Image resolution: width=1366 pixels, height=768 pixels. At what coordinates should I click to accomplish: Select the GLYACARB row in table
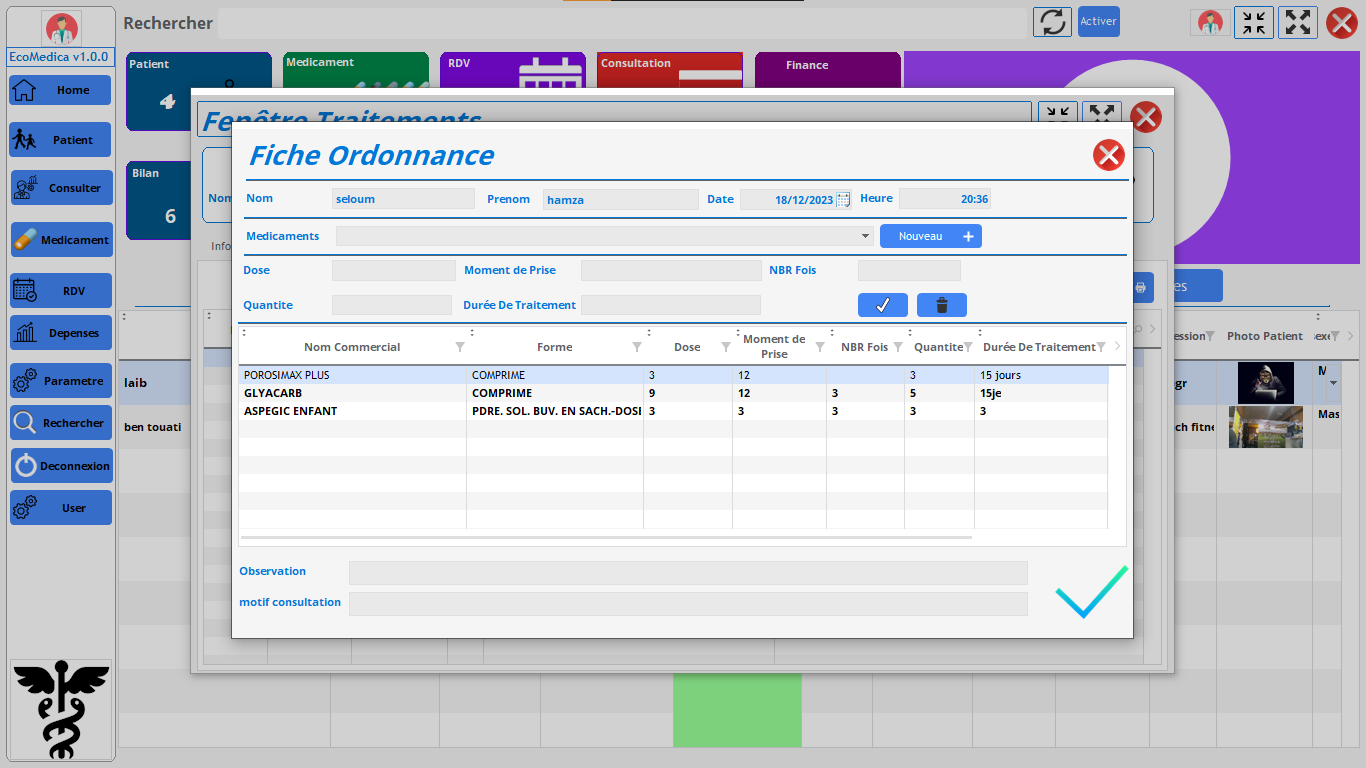point(350,393)
